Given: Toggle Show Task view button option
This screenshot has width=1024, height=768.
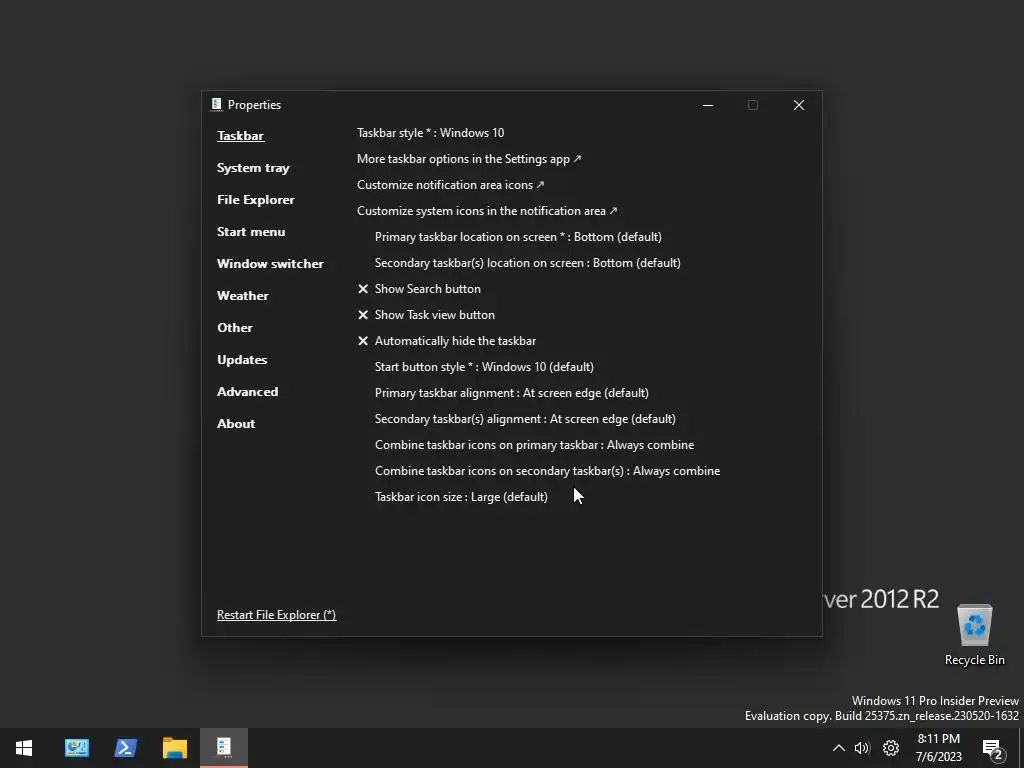Looking at the screenshot, I should (426, 315).
